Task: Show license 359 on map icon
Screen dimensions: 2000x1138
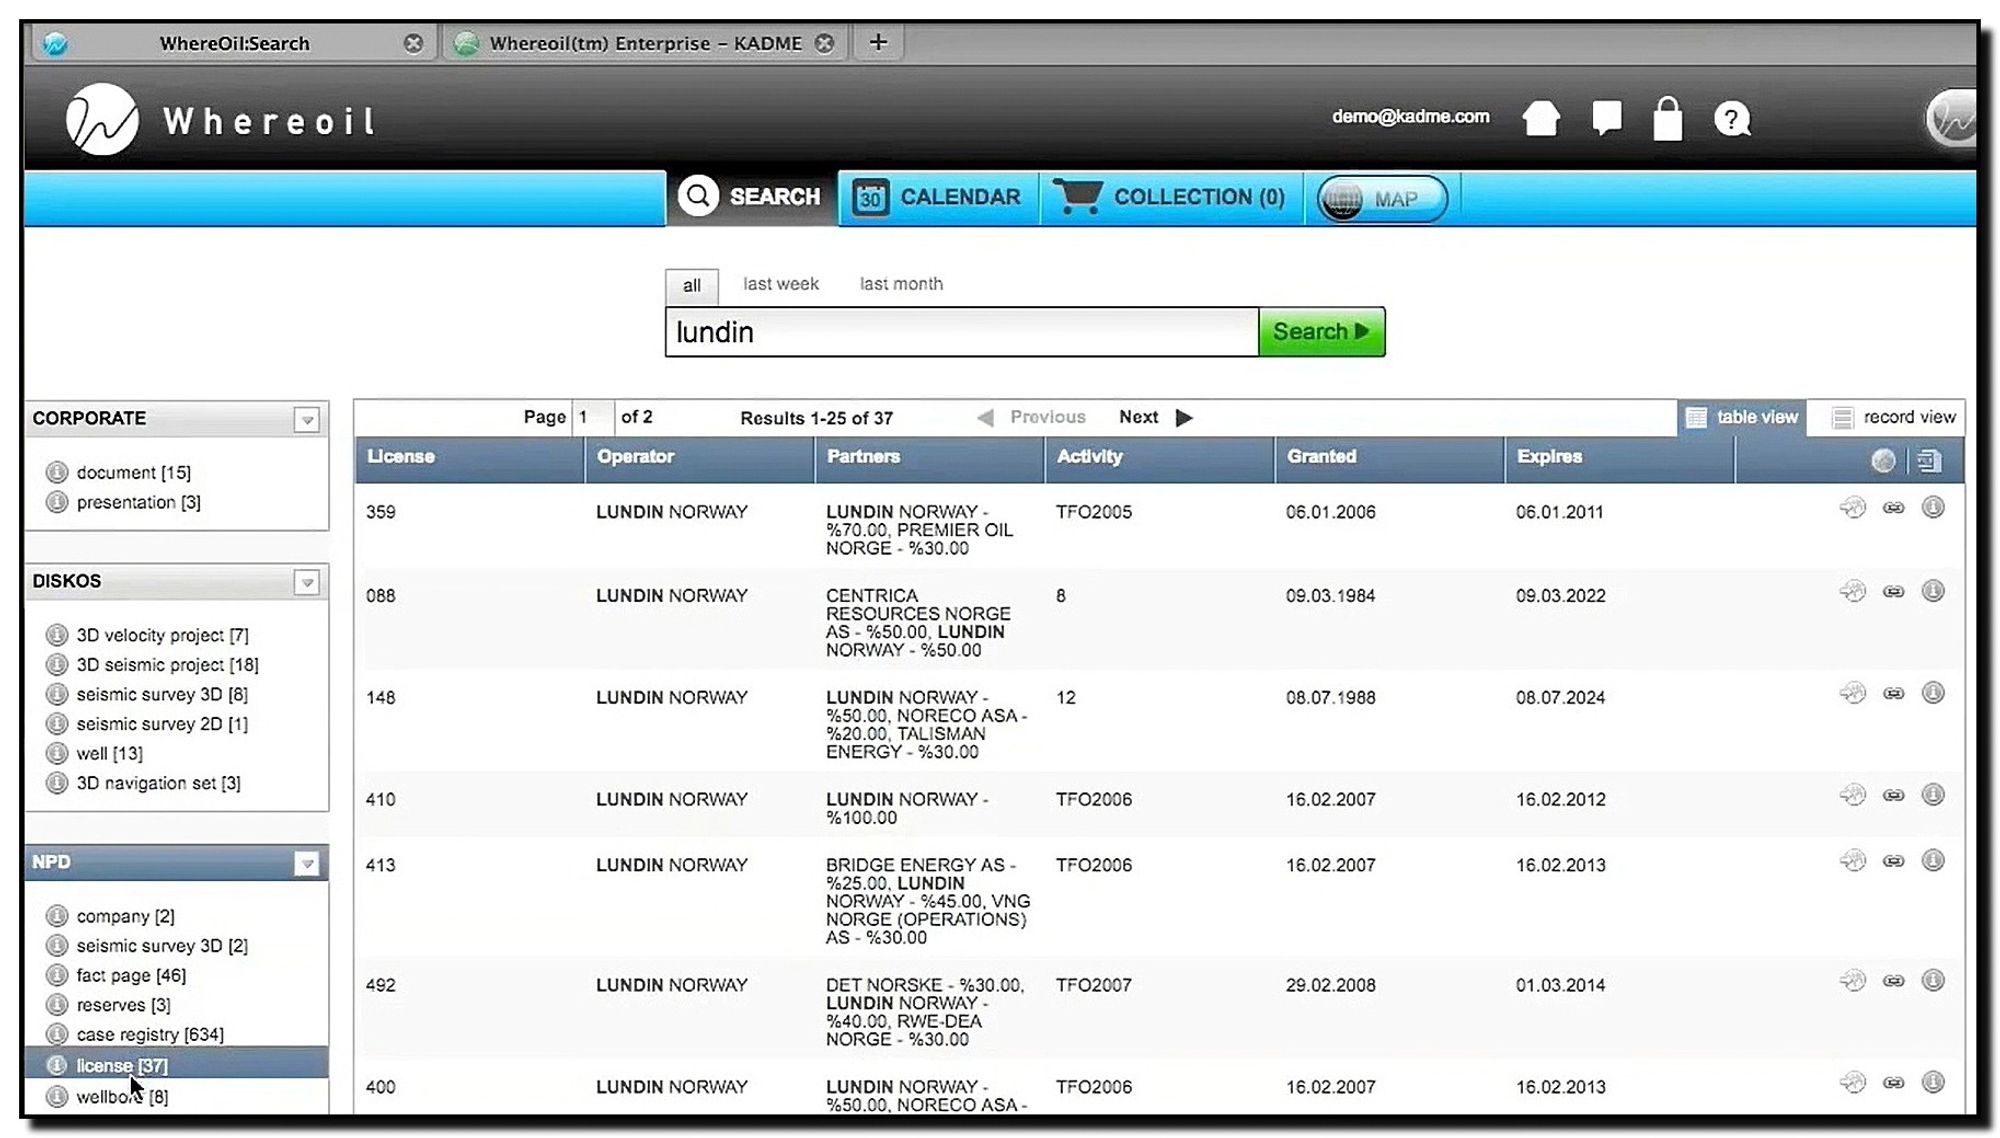Action: point(1853,508)
